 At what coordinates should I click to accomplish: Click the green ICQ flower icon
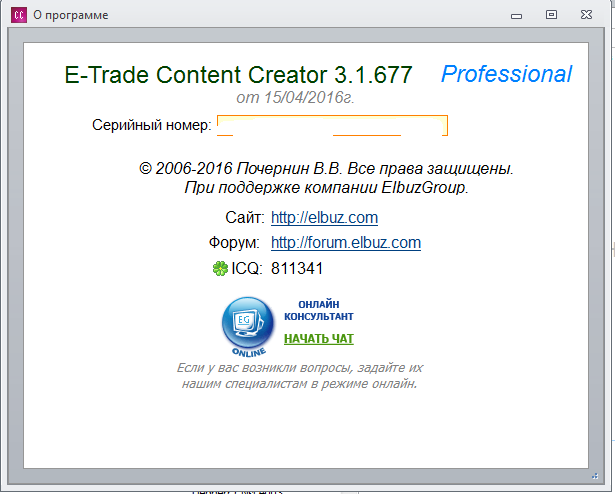pyautogui.click(x=220, y=269)
